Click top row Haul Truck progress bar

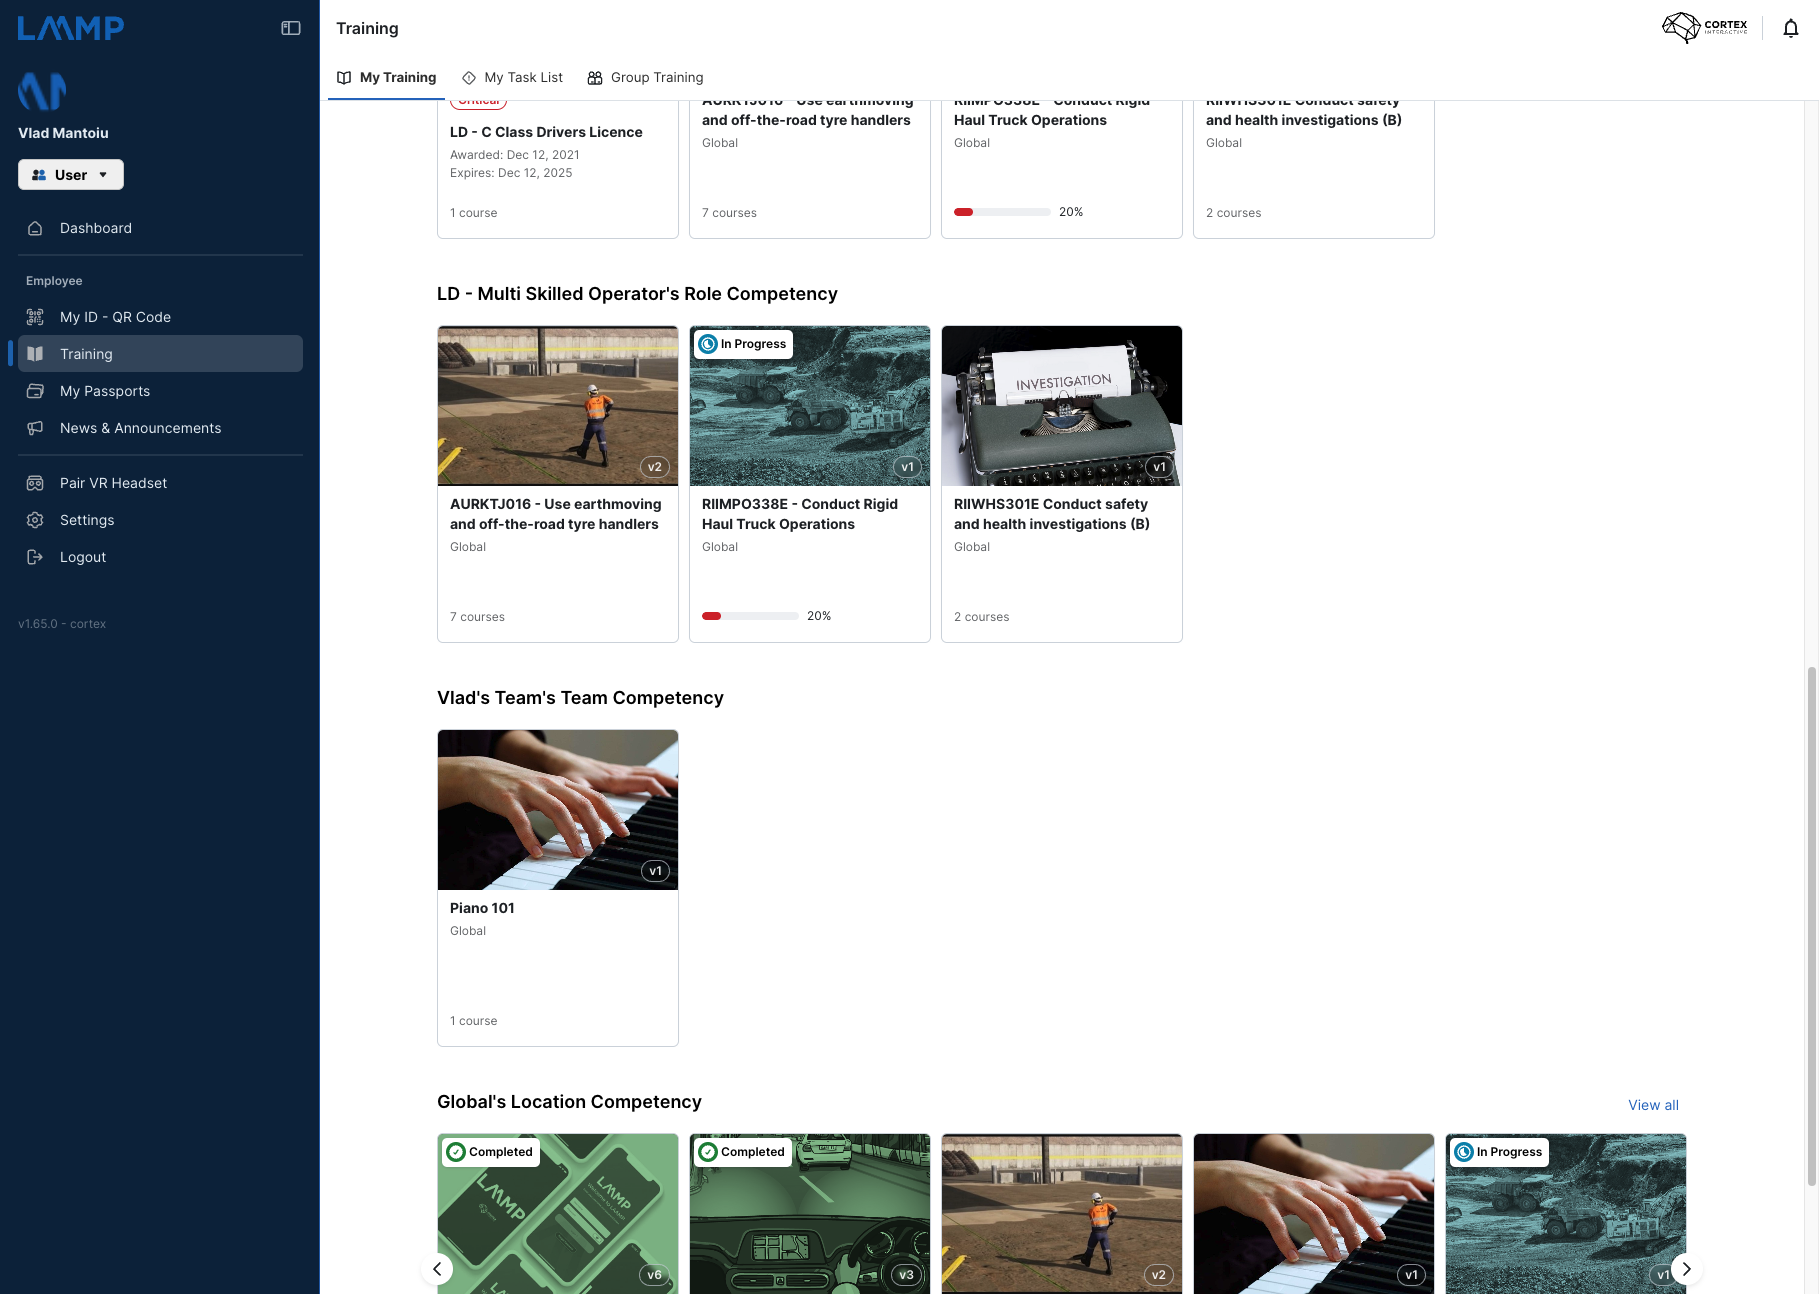pos(1002,212)
